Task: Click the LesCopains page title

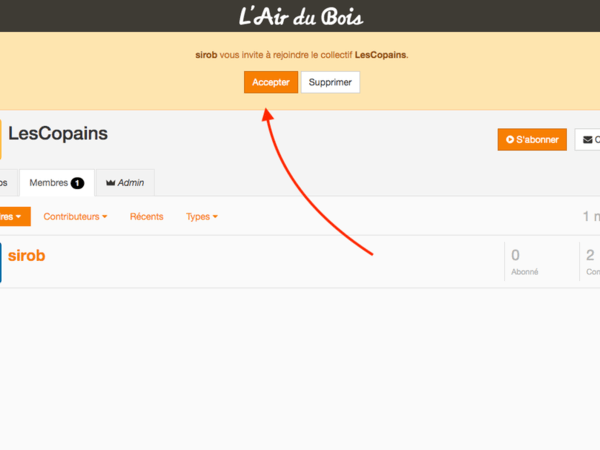Action: coord(58,134)
